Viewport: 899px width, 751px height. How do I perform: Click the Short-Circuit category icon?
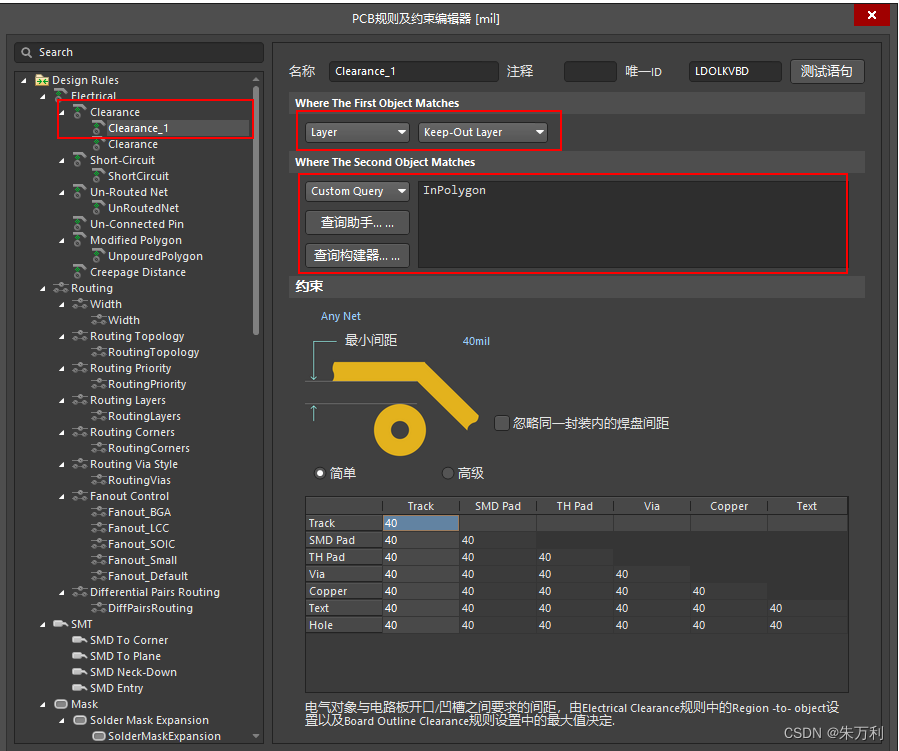(80, 160)
